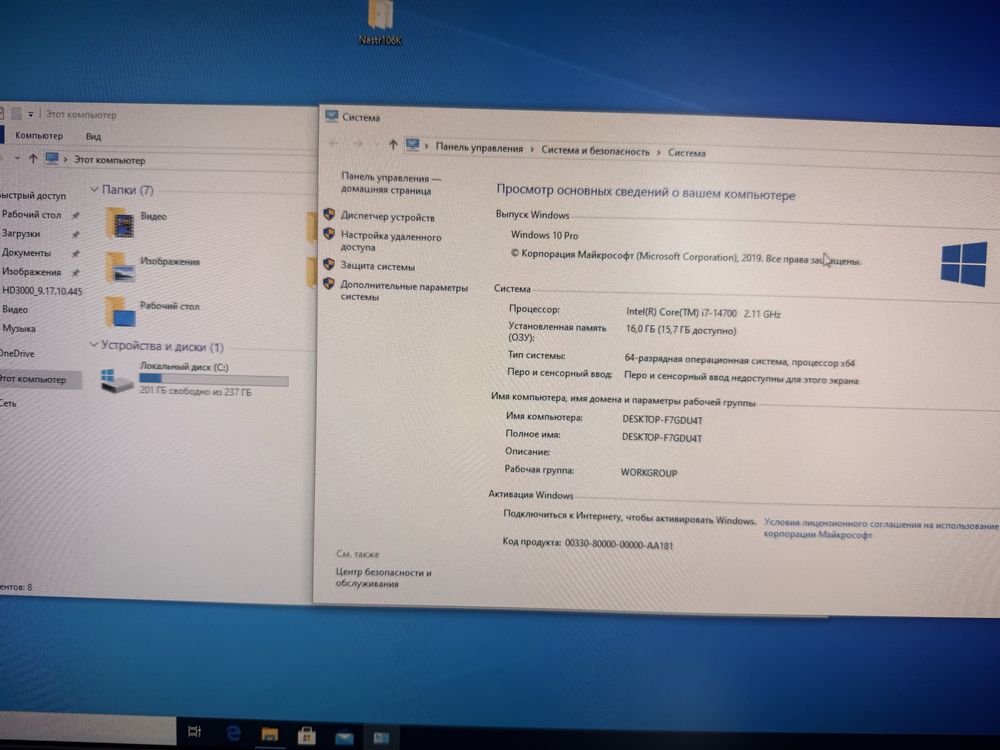Select Изображения in navigation pane
This screenshot has width=1000, height=750.
[31, 272]
